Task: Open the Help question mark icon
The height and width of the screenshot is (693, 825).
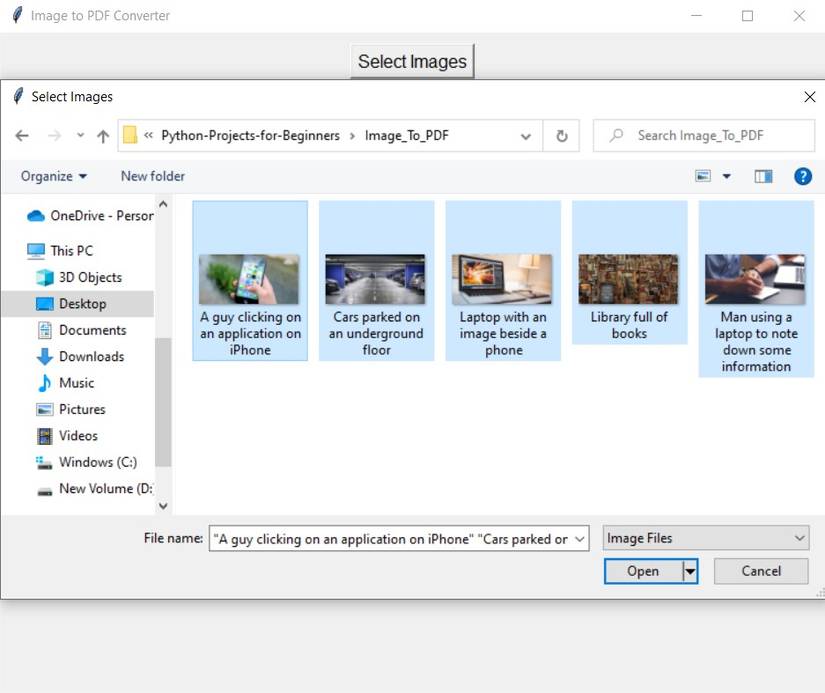Action: tap(802, 176)
